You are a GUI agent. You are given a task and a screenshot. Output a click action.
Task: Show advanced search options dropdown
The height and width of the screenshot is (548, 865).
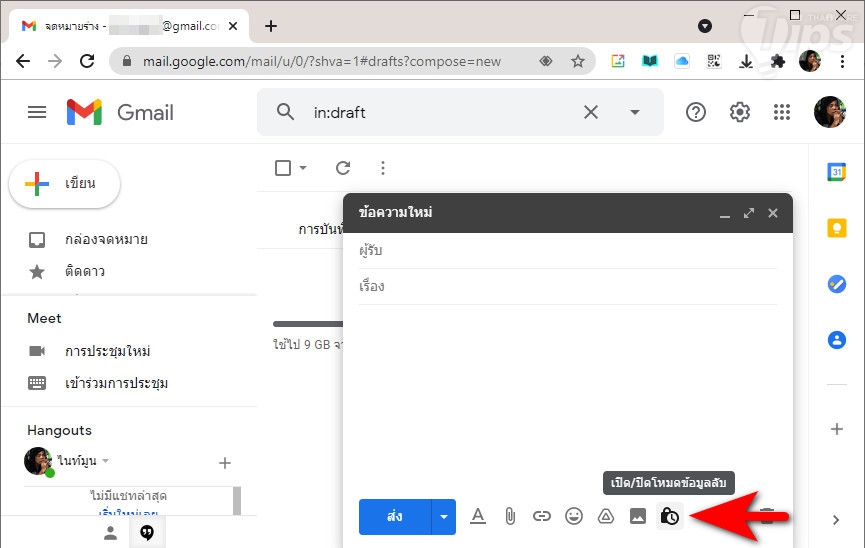click(x=635, y=112)
